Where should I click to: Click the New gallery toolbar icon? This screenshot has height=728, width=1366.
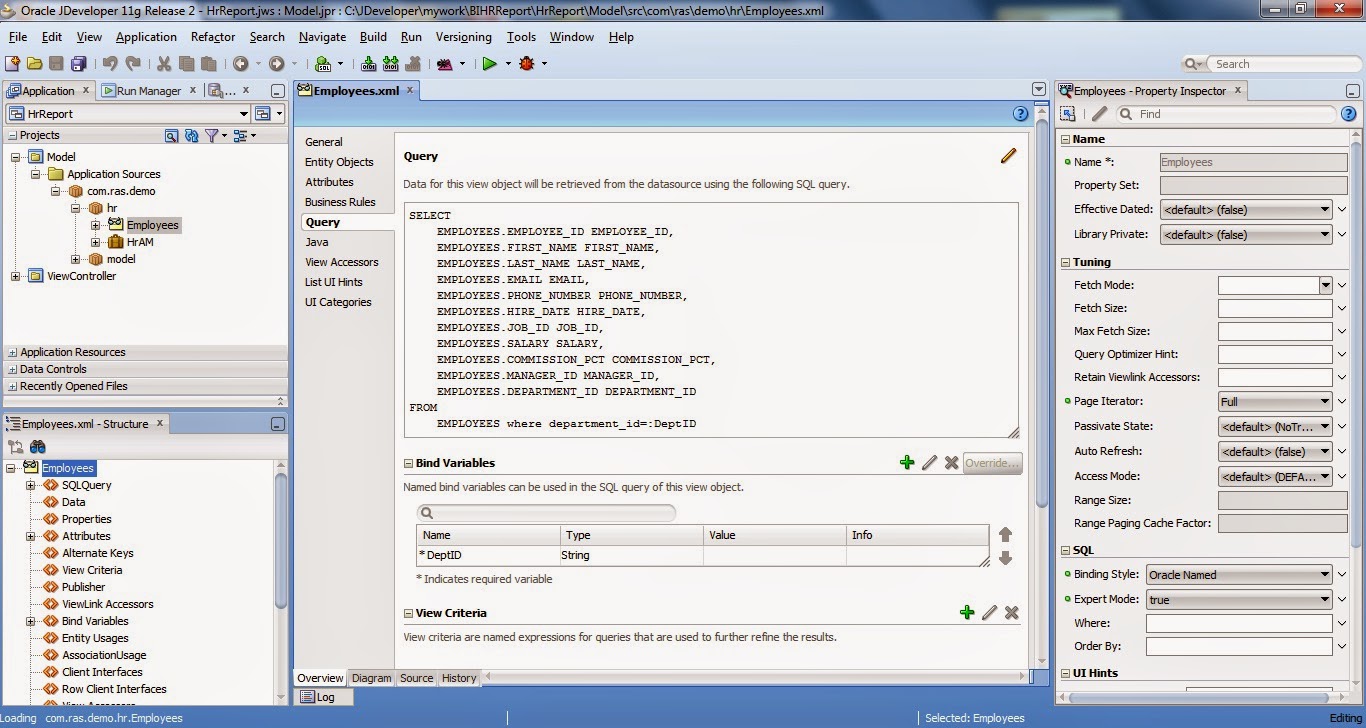(x=14, y=64)
